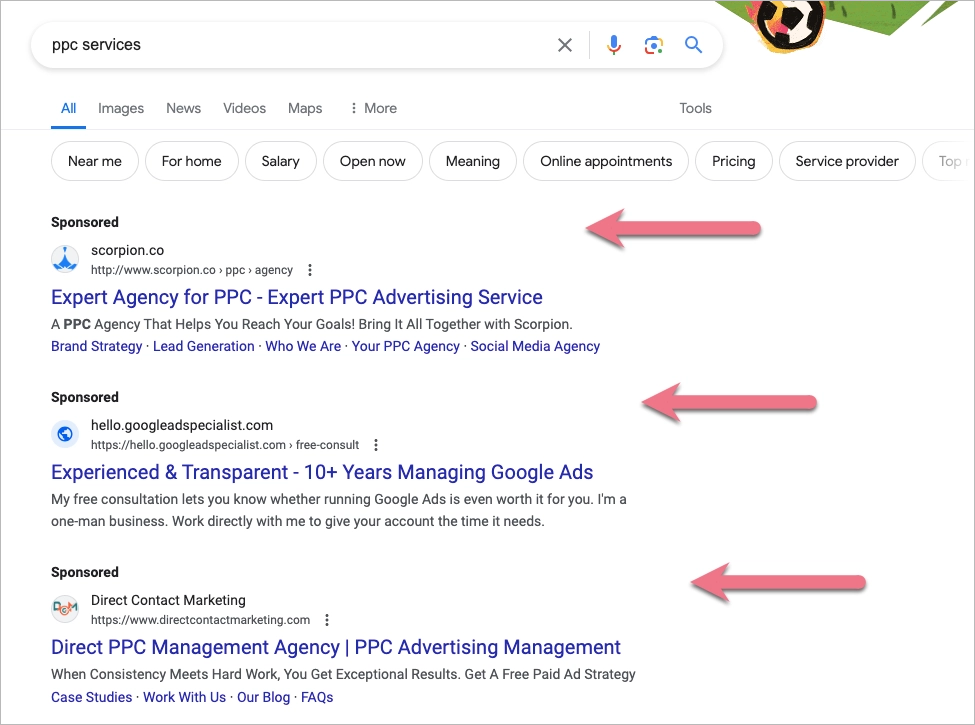Image resolution: width=975 pixels, height=725 pixels.
Task: Toggle the Pricing filter chip
Action: pos(733,161)
